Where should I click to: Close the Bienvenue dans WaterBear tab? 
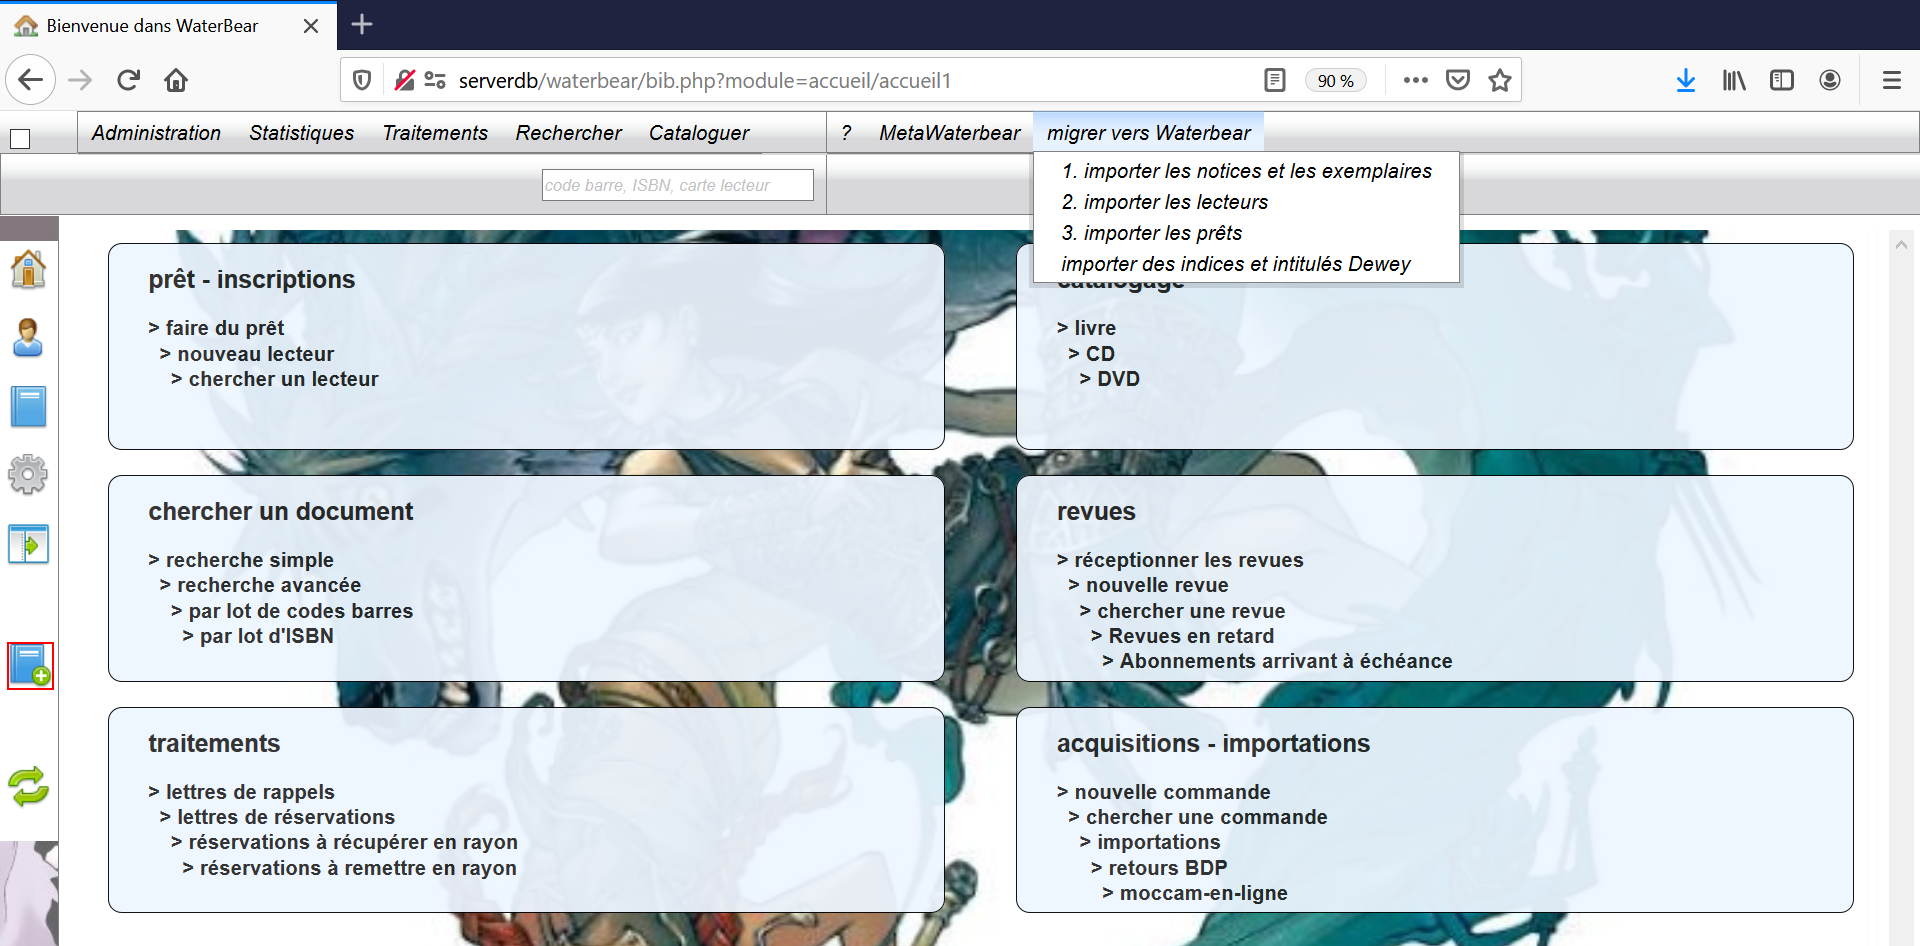(311, 26)
